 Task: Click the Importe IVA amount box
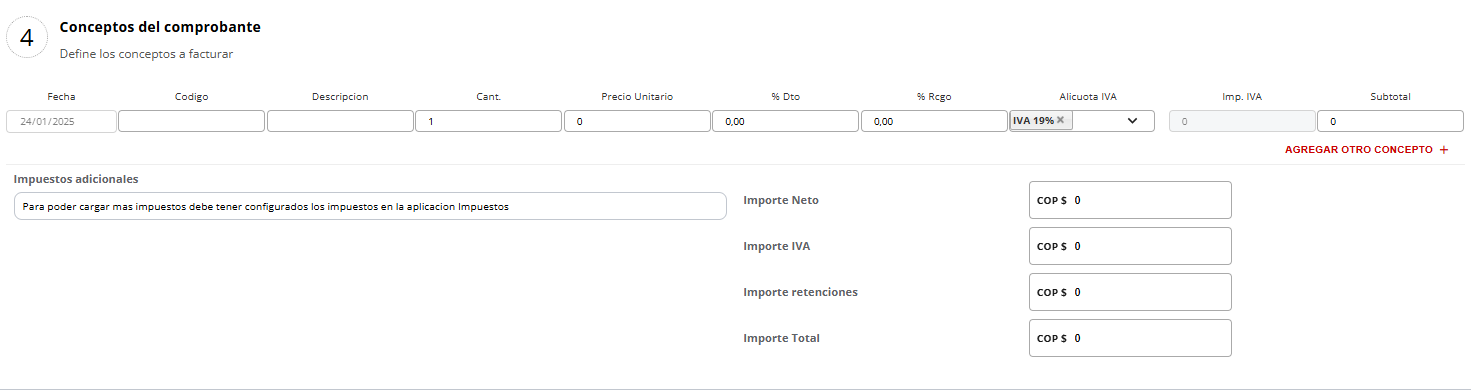1130,246
